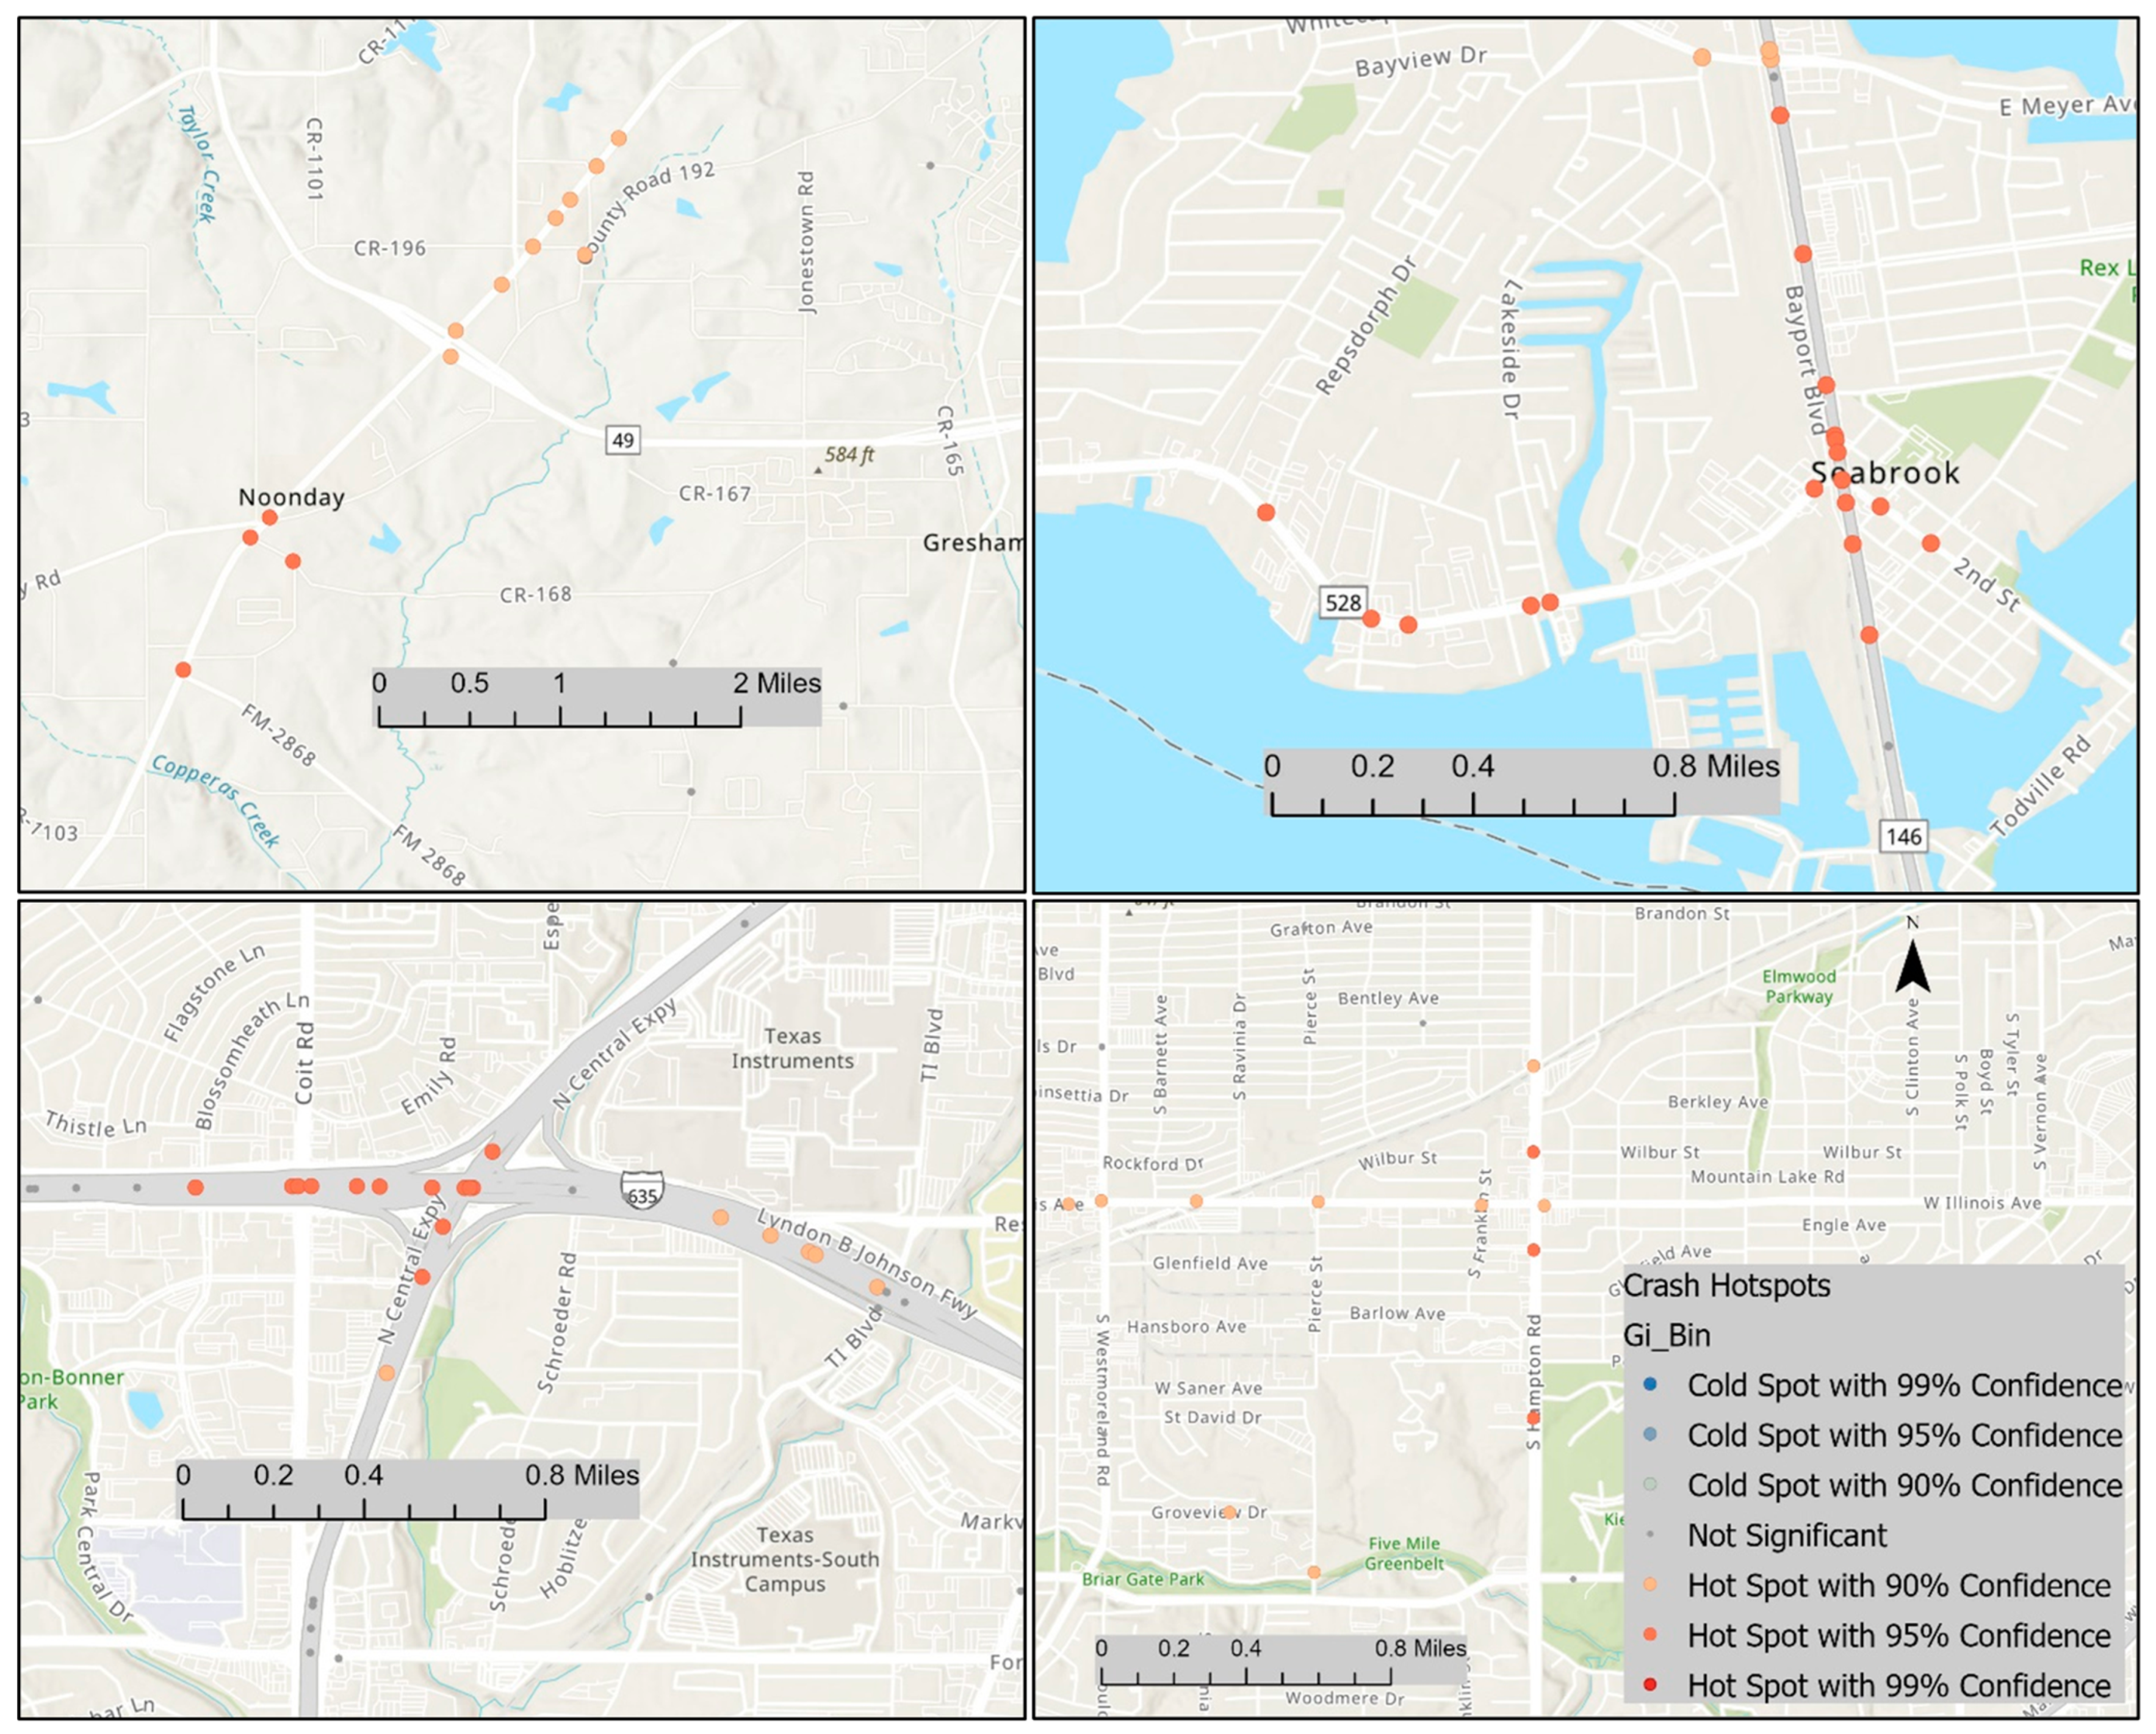Screen dimensions: 2156x1734
Task: Click the Seabrook city label
Action: click(1885, 473)
